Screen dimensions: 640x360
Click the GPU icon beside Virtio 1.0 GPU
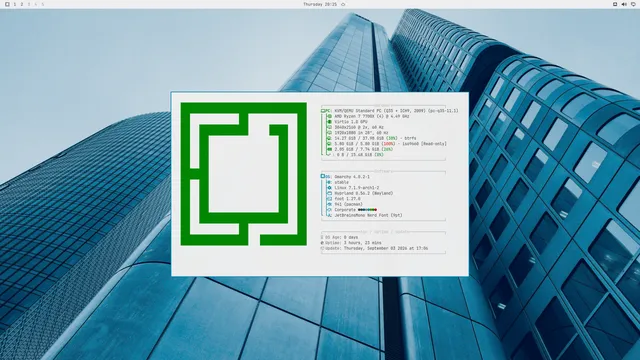(329, 122)
